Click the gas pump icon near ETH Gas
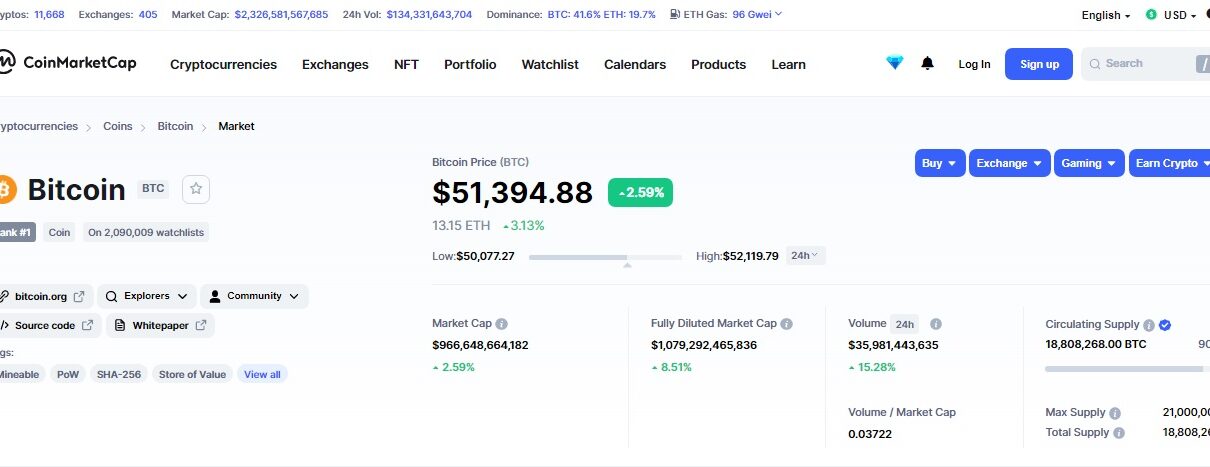The image size is (1210, 467). click(x=675, y=15)
